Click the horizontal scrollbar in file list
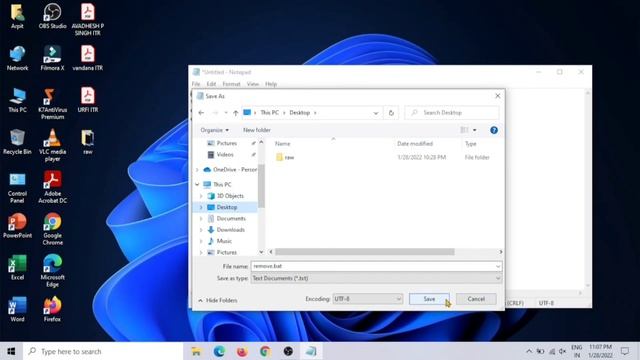 (x=364, y=252)
